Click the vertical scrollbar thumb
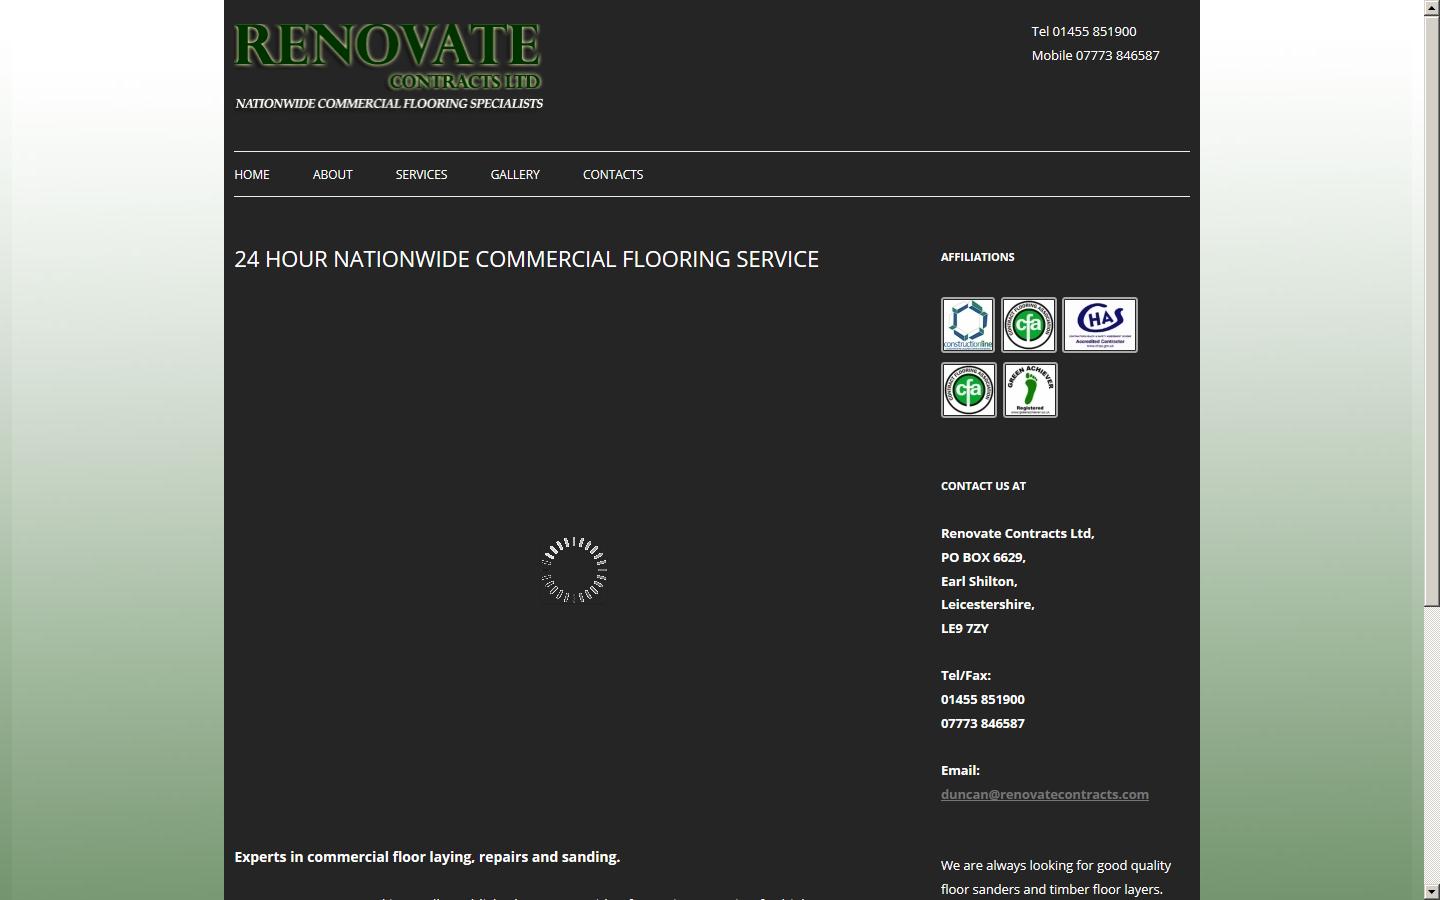 tap(1431, 310)
